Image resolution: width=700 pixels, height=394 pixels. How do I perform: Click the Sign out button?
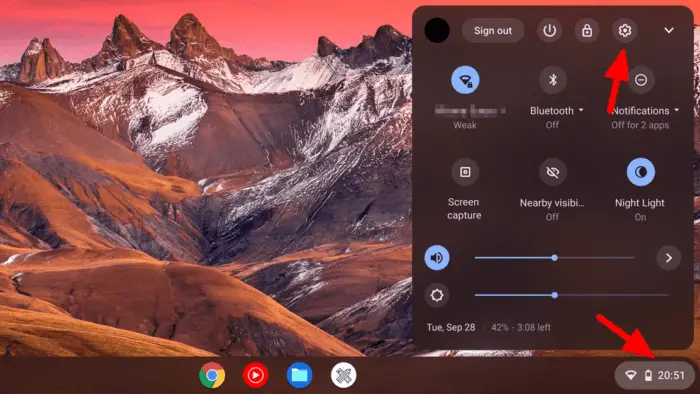(493, 30)
